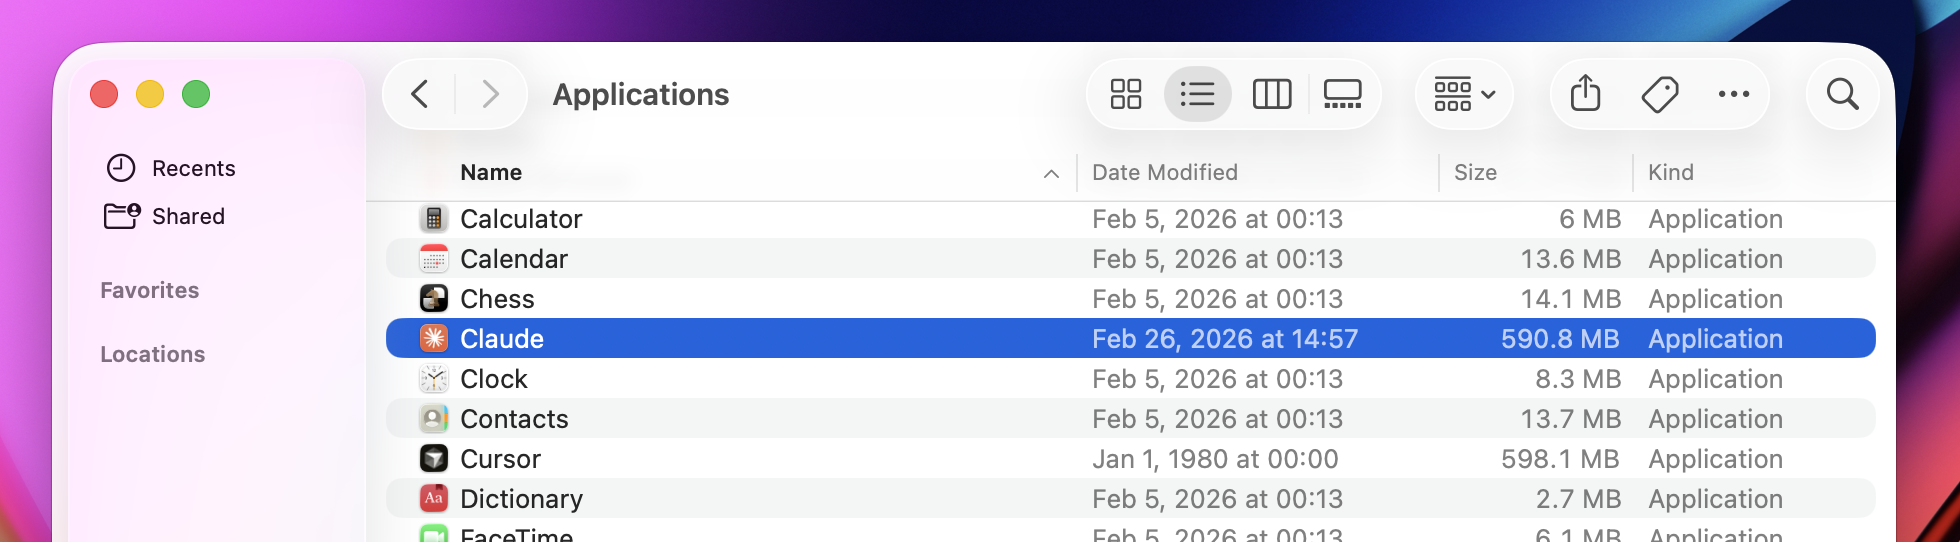Click the Cursor app icon

pos(434,459)
